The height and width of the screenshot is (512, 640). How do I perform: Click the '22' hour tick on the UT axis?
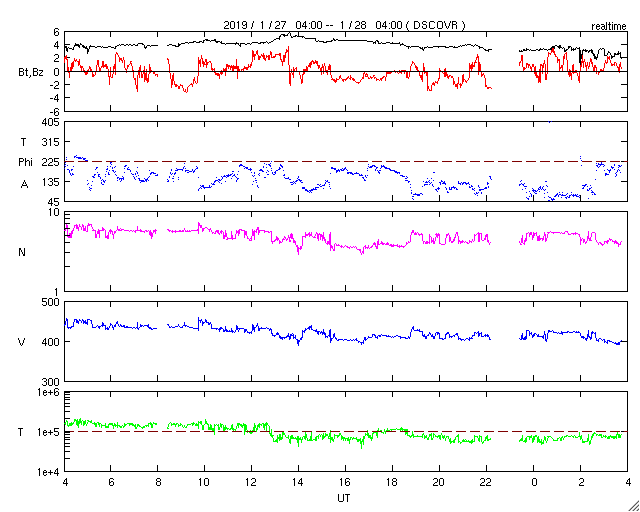pos(486,482)
